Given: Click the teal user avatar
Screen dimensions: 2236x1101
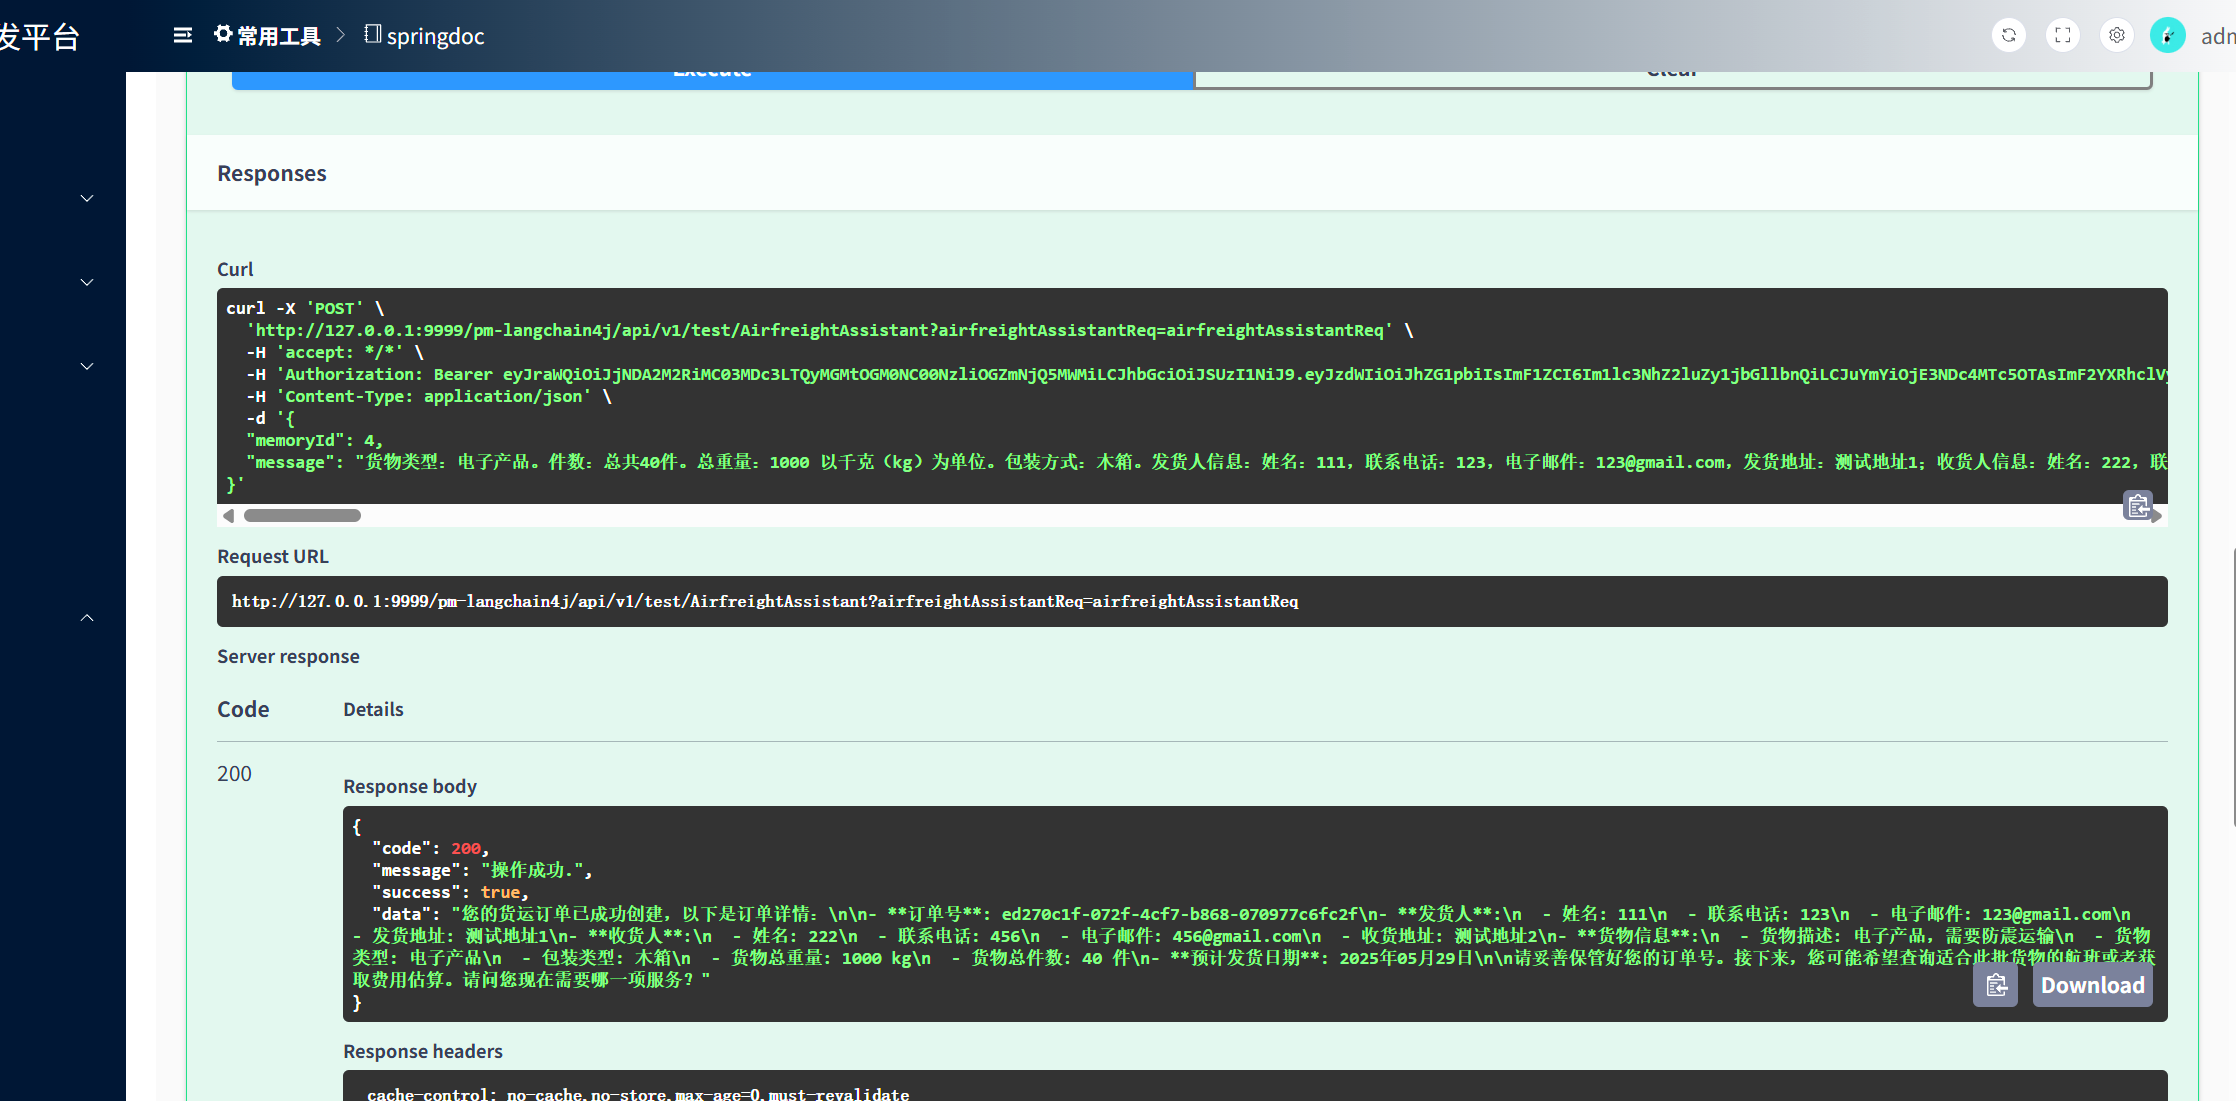Looking at the screenshot, I should 2167,36.
